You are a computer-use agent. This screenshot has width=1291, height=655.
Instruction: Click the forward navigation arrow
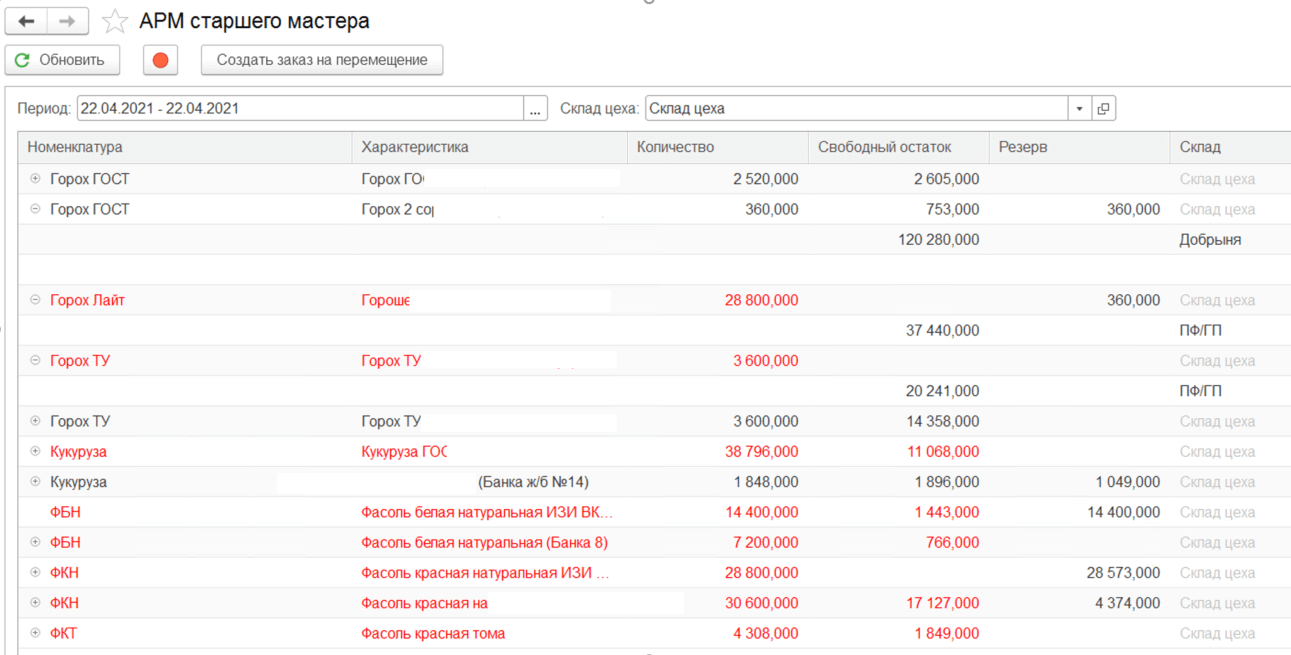coord(67,21)
